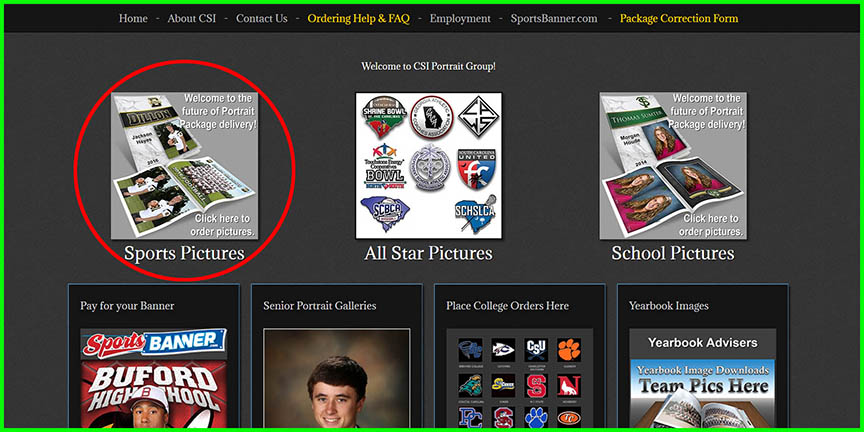
Task: Open the All Star Pictures text link
Action: [x=428, y=253]
